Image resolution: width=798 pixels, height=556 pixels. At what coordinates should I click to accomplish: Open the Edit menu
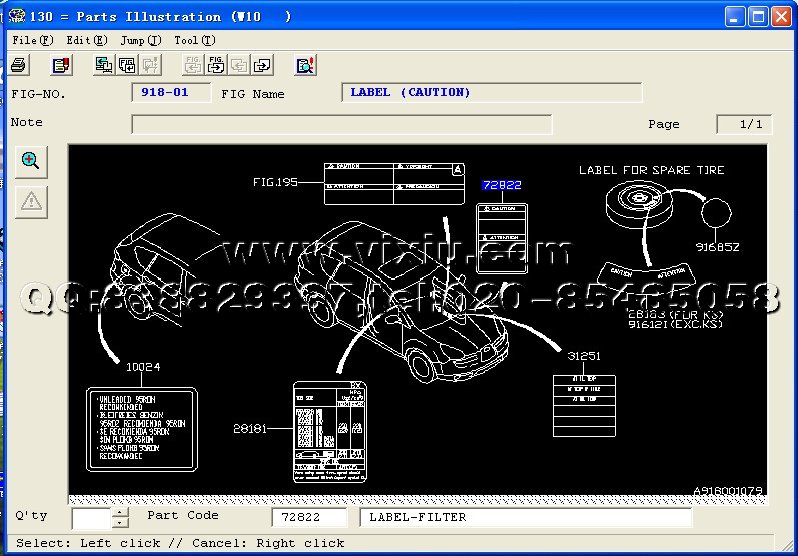click(86, 40)
